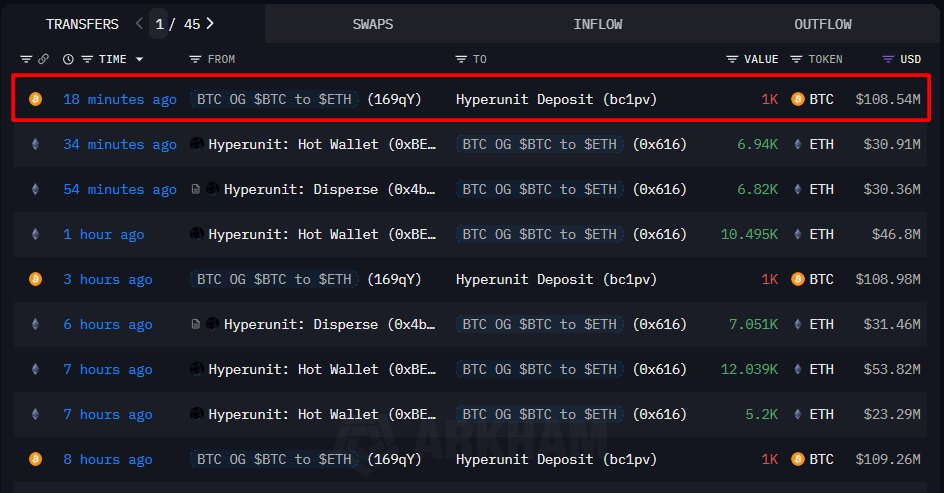Click BTC token icon in $108.98M row

pos(797,279)
